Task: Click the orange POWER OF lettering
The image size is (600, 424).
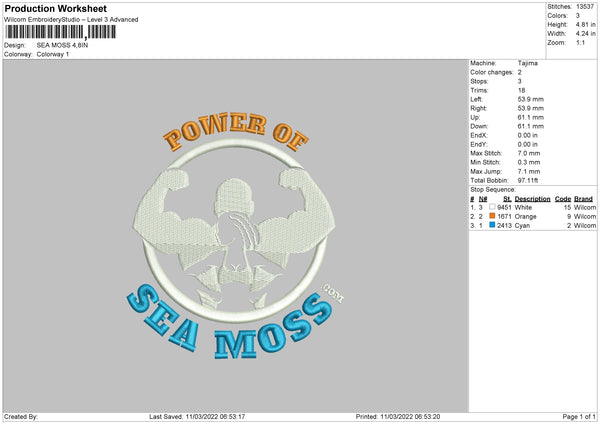Action: (235, 131)
